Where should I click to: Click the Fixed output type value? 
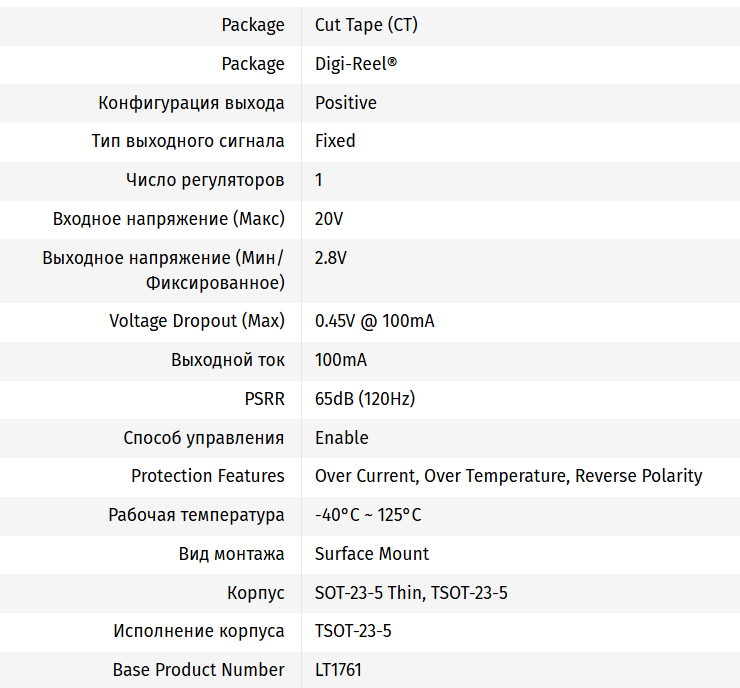pos(335,141)
